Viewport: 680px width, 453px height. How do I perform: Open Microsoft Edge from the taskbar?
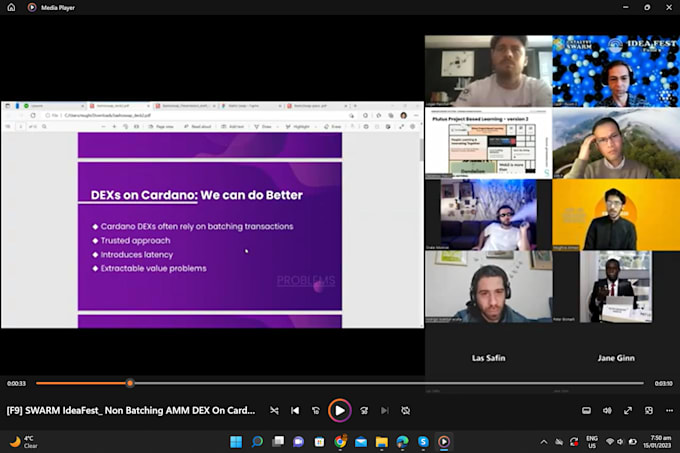[x=402, y=442]
